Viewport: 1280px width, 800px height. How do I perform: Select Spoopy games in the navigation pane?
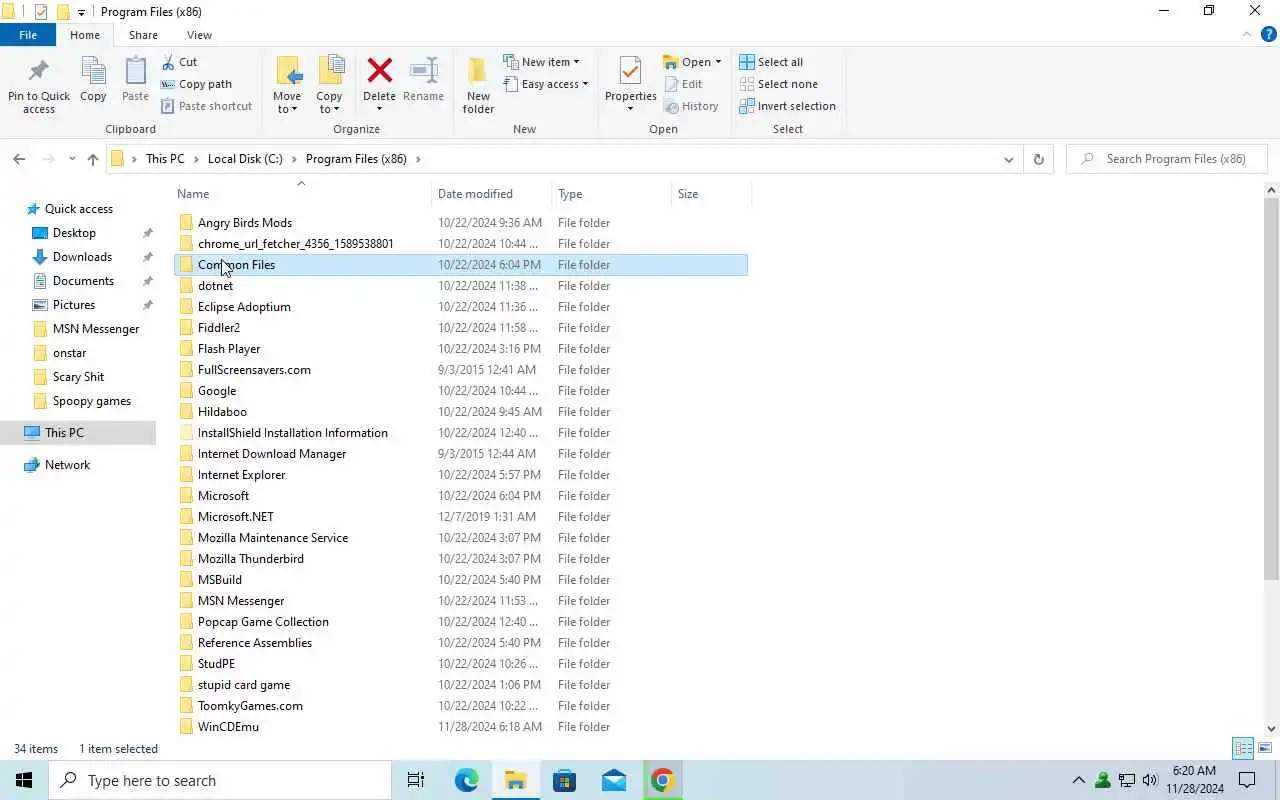[92, 401]
